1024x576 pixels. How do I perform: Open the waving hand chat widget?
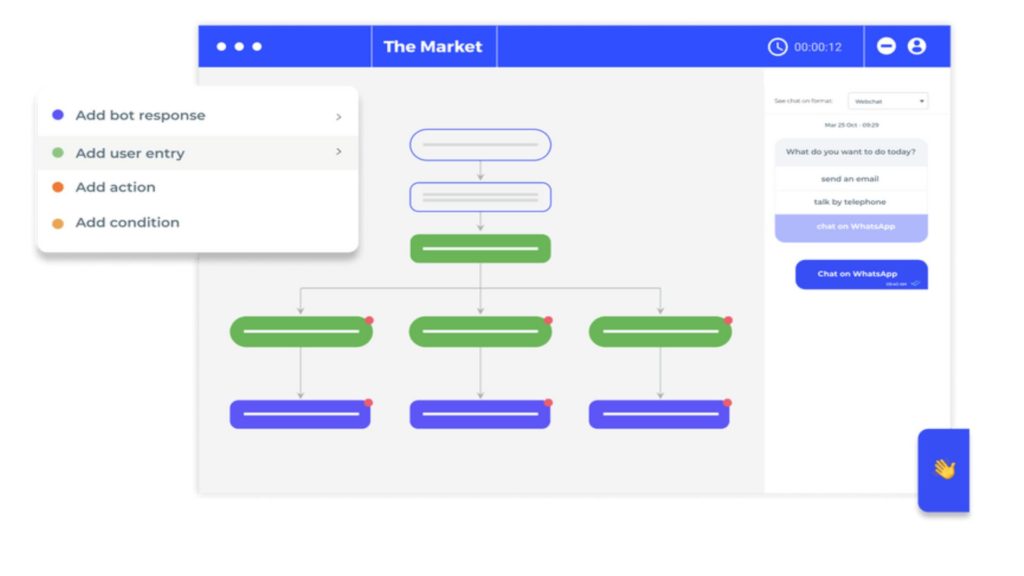click(944, 469)
